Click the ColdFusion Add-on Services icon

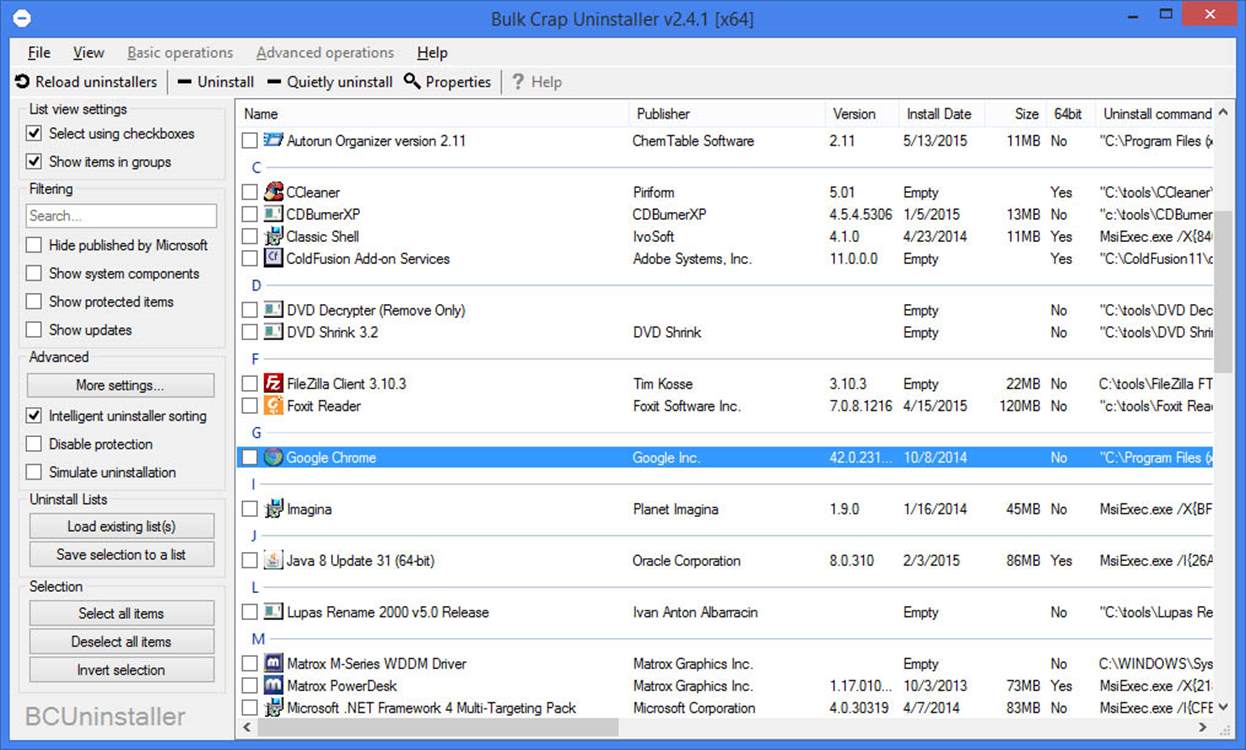tap(273, 259)
